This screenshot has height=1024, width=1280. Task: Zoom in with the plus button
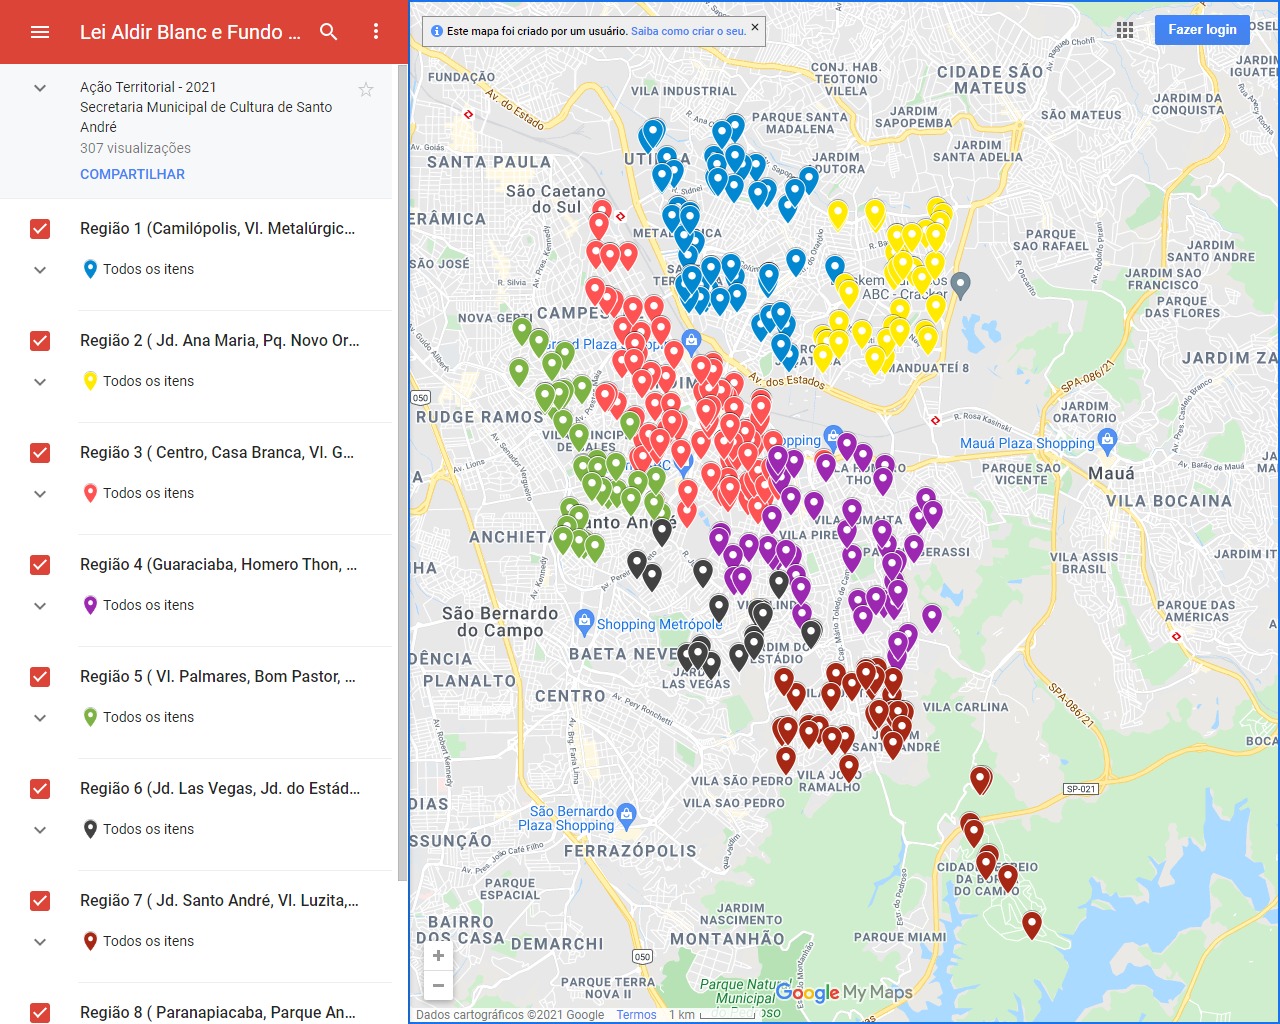(x=438, y=956)
